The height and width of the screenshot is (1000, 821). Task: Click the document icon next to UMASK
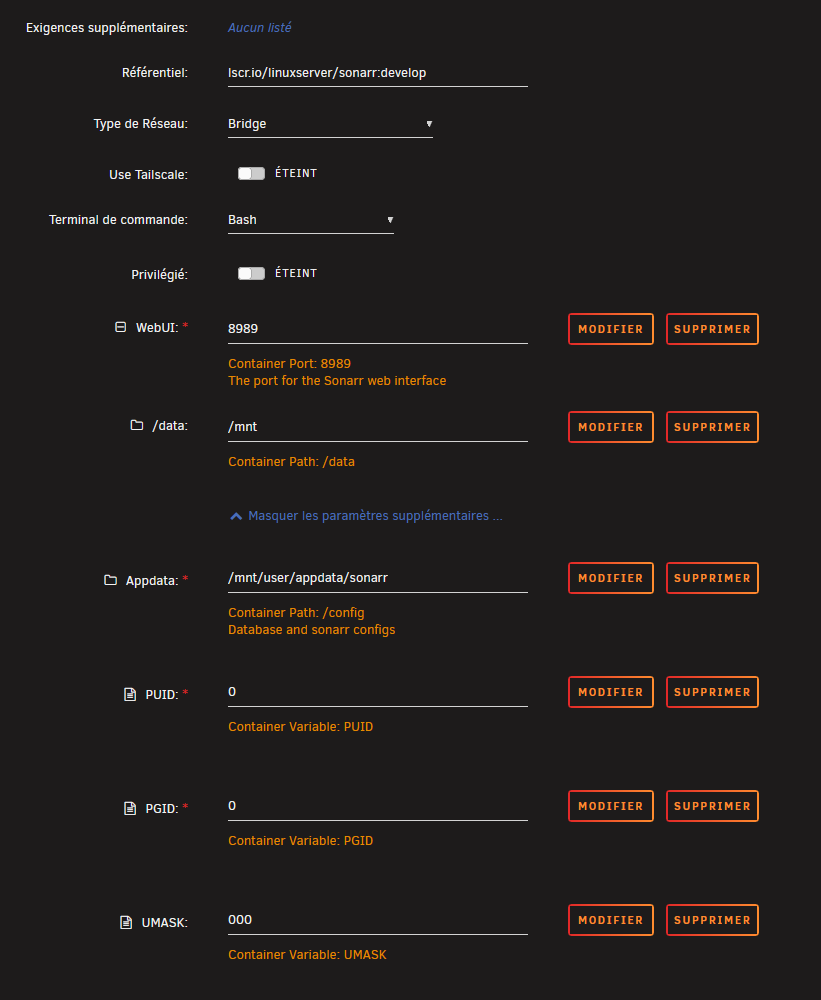click(126, 922)
